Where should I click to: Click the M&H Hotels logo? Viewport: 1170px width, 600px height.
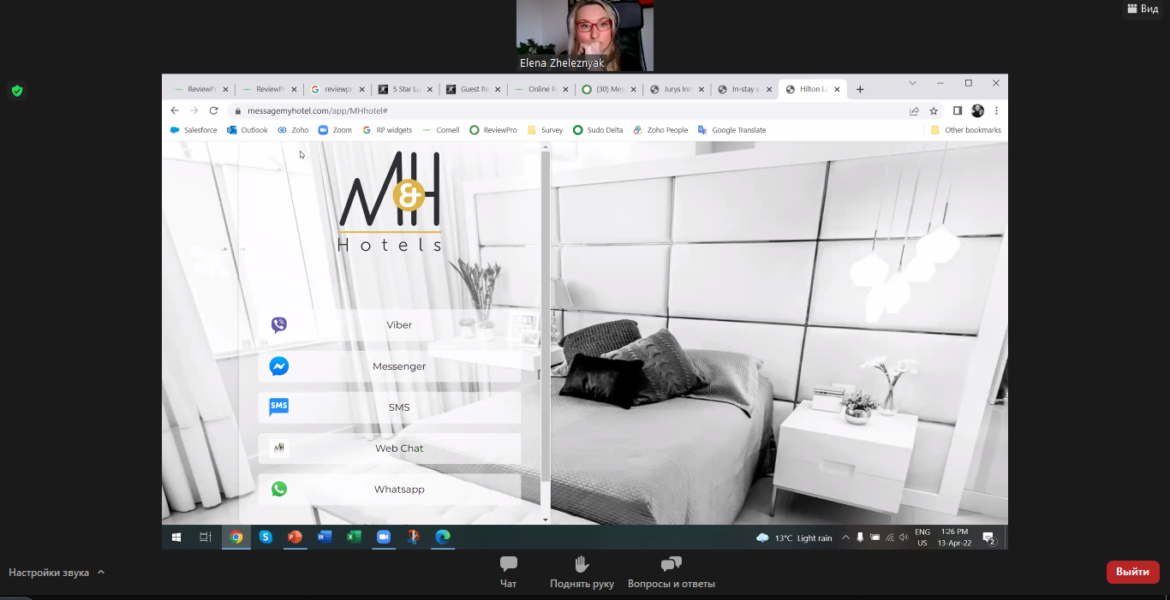390,201
